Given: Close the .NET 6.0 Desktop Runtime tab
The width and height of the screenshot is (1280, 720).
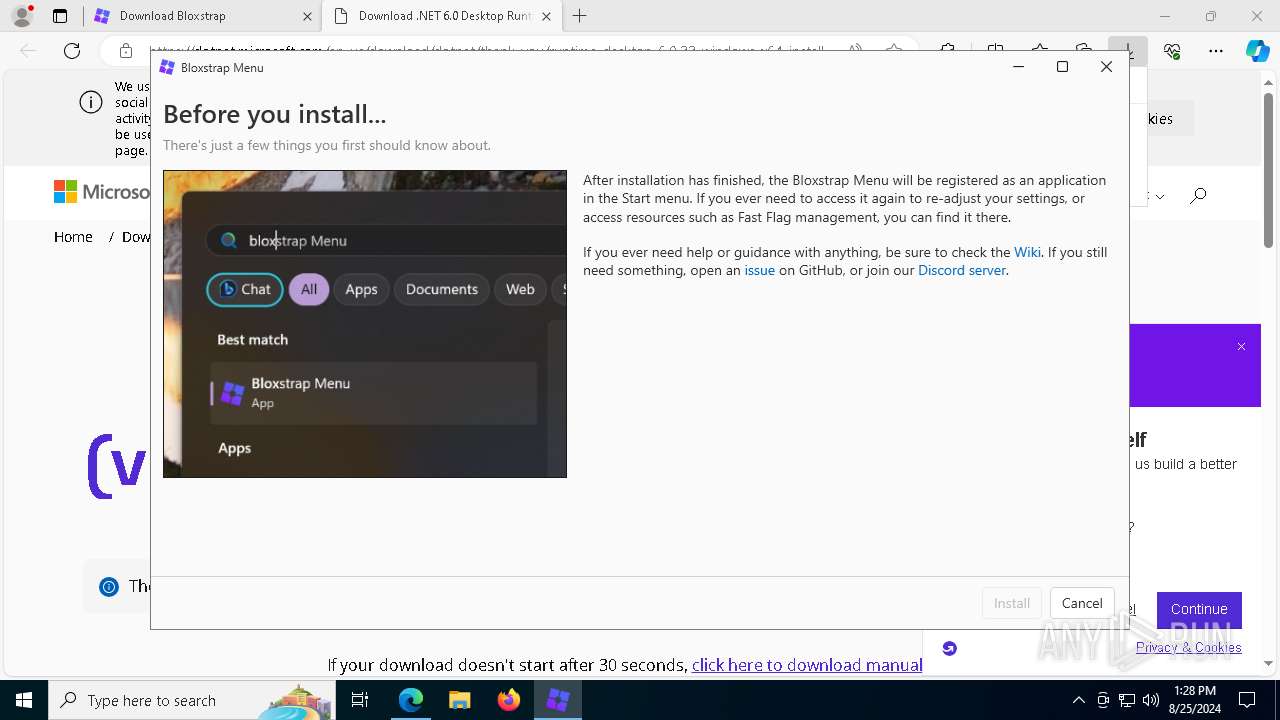Looking at the screenshot, I should tap(546, 16).
